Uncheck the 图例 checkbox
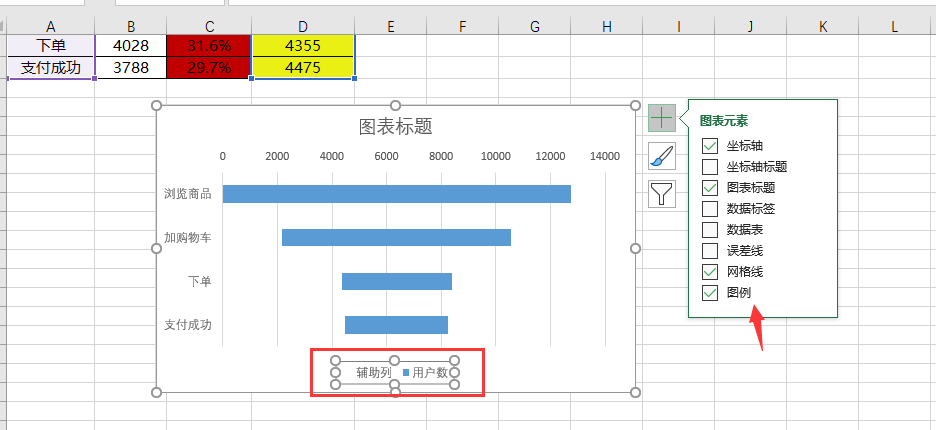936x430 pixels. pyautogui.click(x=710, y=293)
